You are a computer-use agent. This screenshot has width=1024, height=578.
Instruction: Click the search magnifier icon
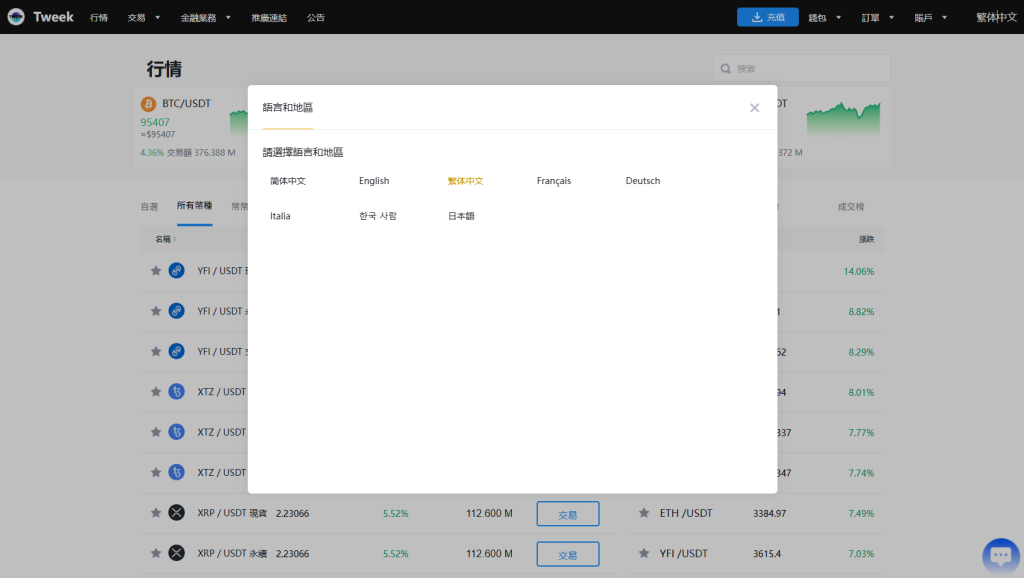click(725, 68)
